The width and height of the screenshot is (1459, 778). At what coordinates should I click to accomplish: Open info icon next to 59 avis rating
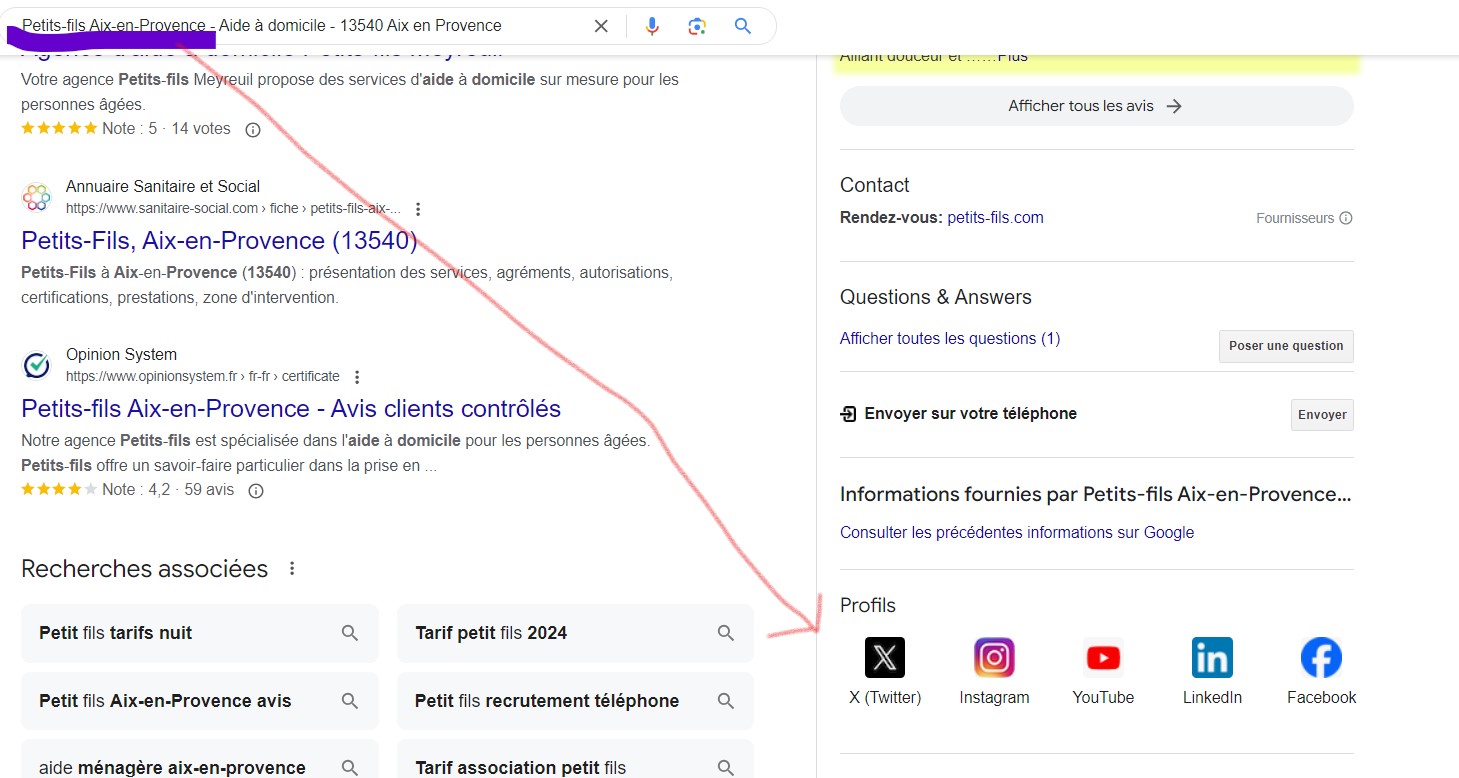click(256, 490)
